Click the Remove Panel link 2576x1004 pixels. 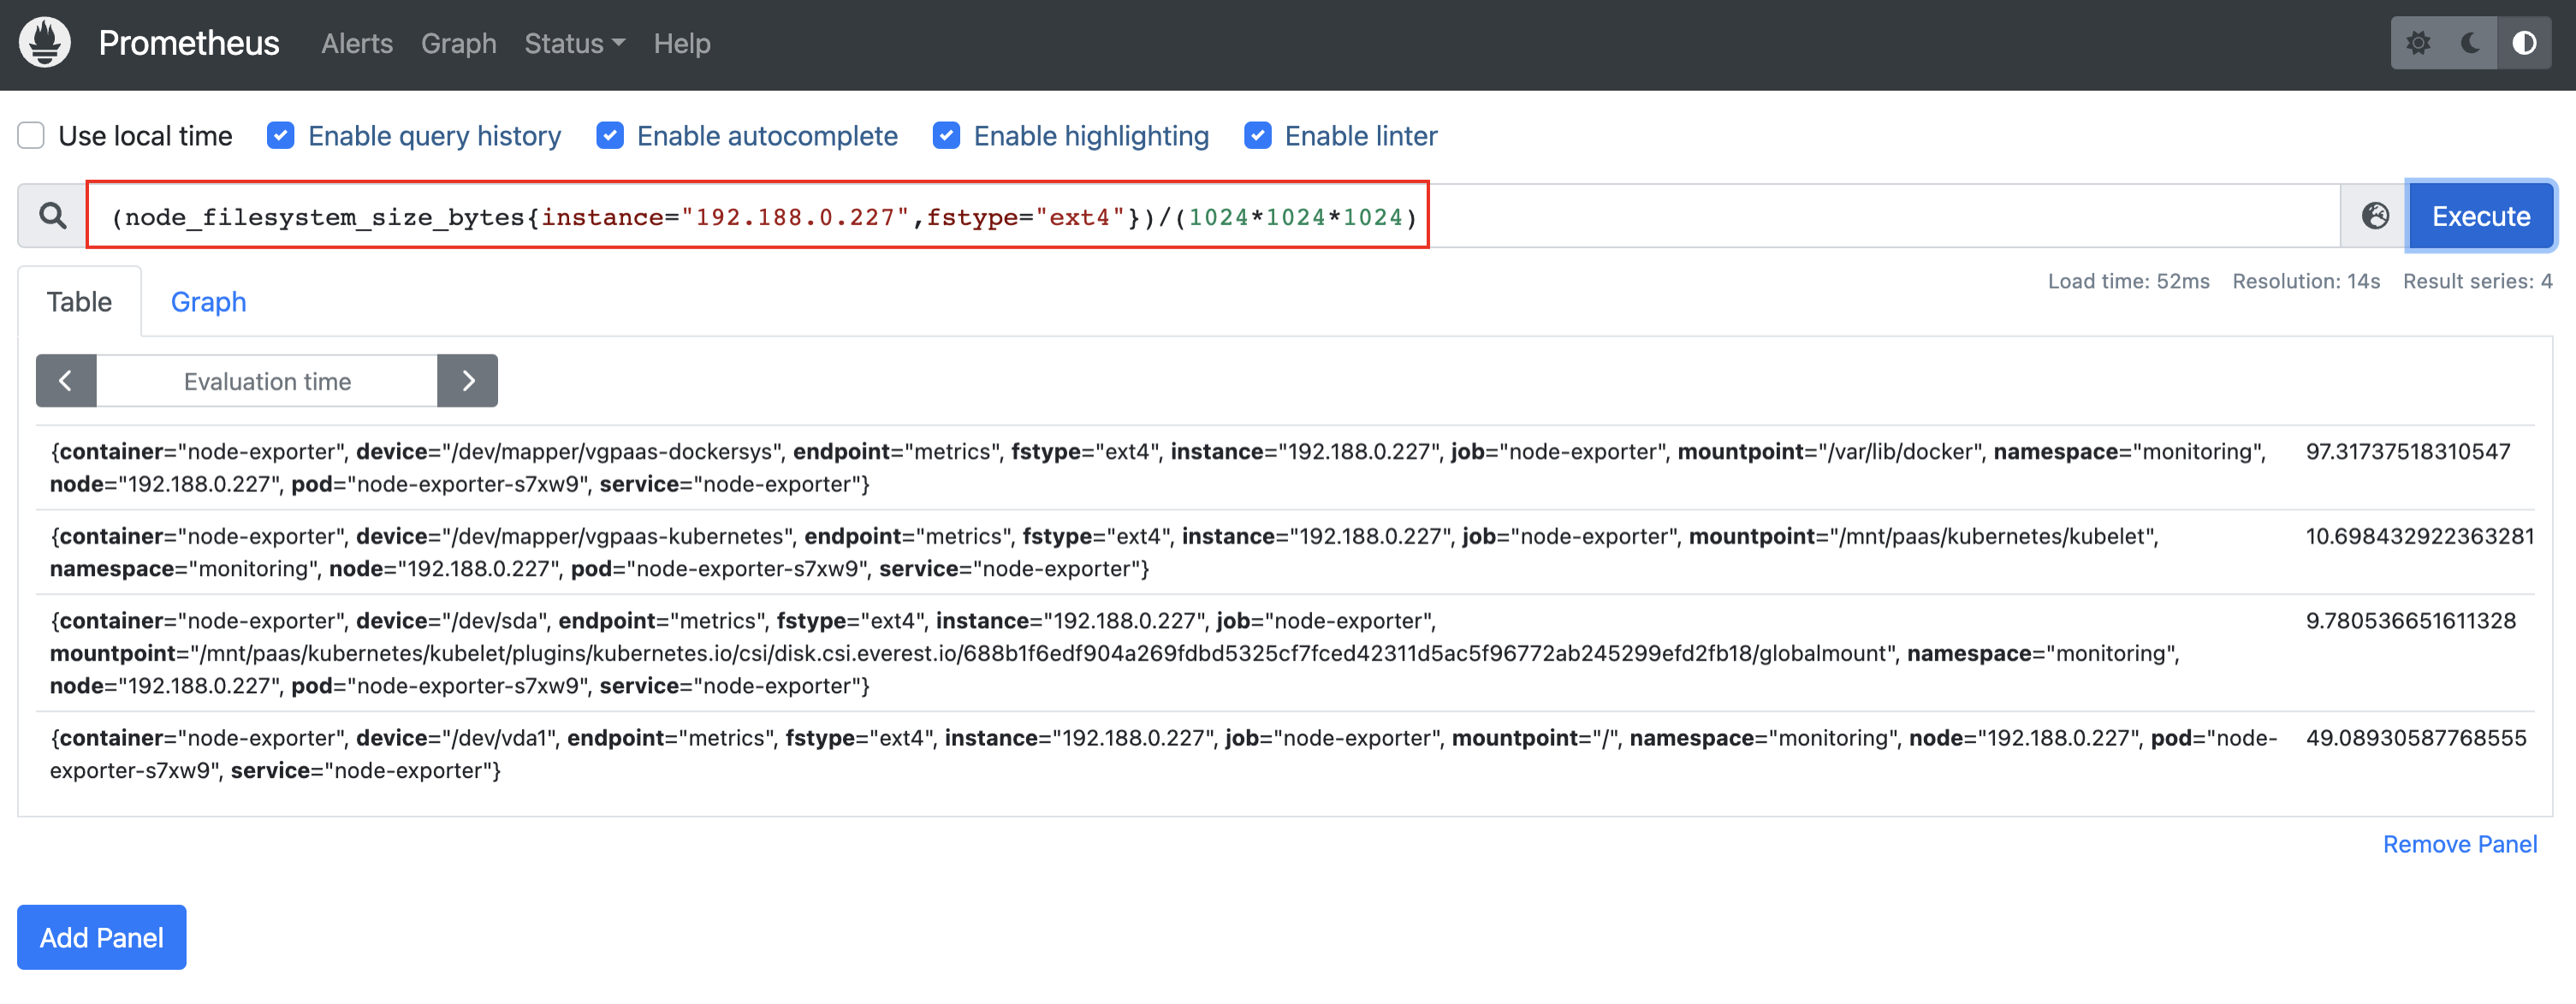2459,844
